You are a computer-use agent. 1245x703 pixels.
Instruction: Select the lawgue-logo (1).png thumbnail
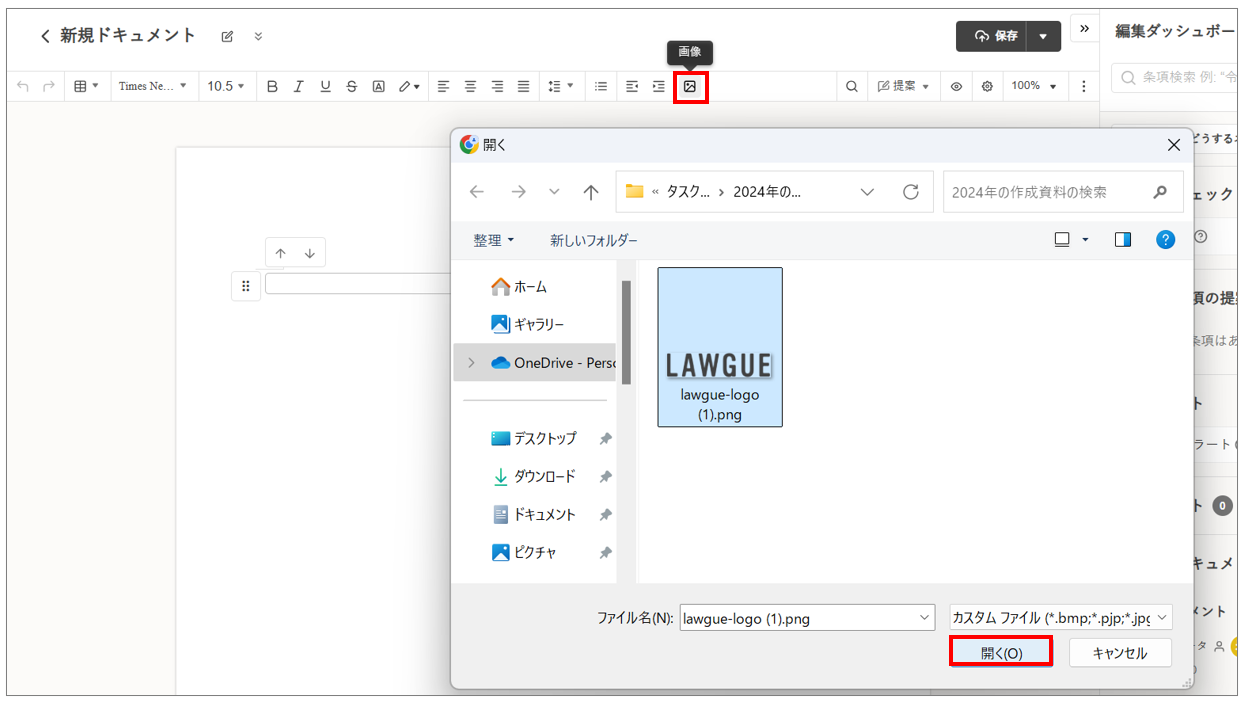[x=720, y=347]
